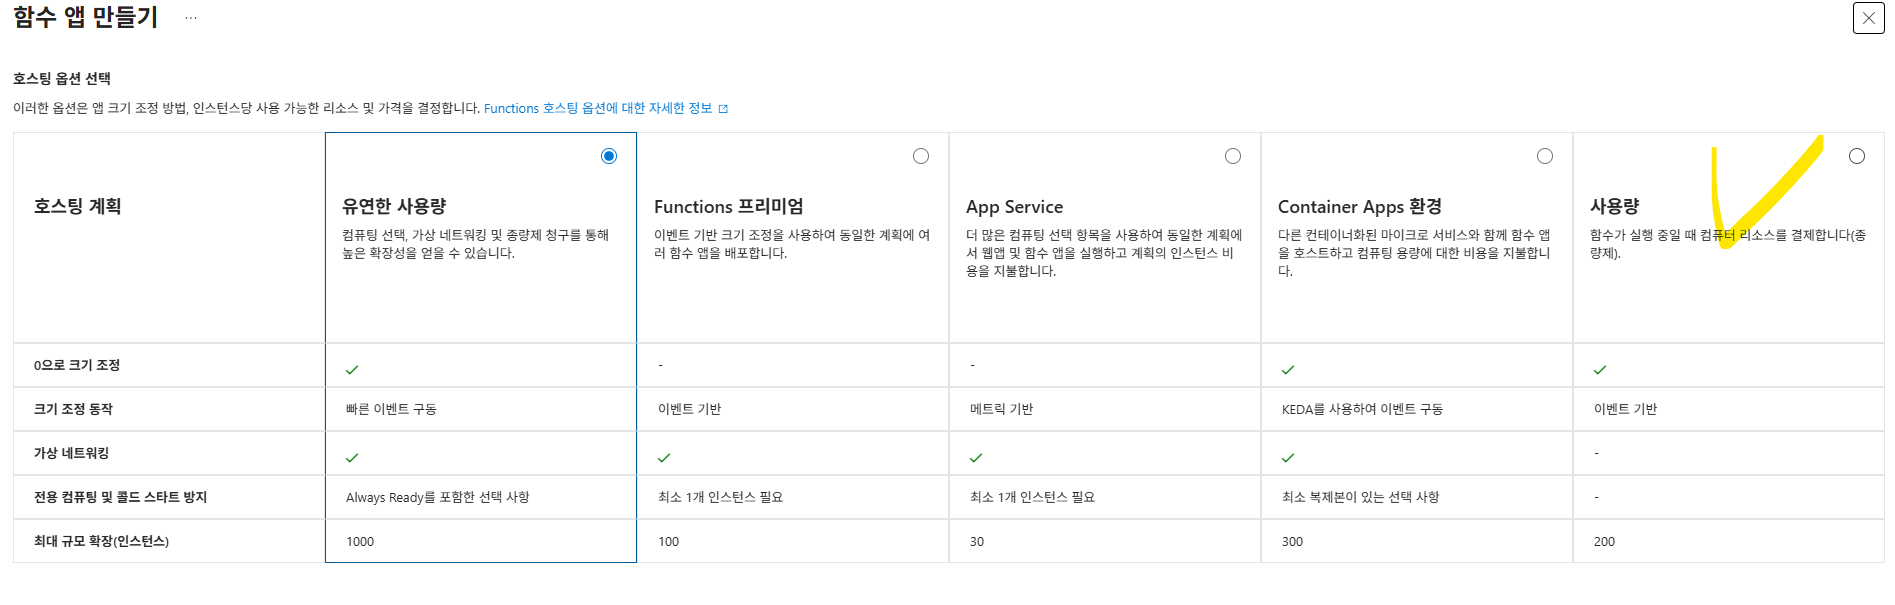This screenshot has width=1895, height=605.
Task: Click Container Apps checkmark for 가상 네트워킹
Action: tap(1288, 457)
